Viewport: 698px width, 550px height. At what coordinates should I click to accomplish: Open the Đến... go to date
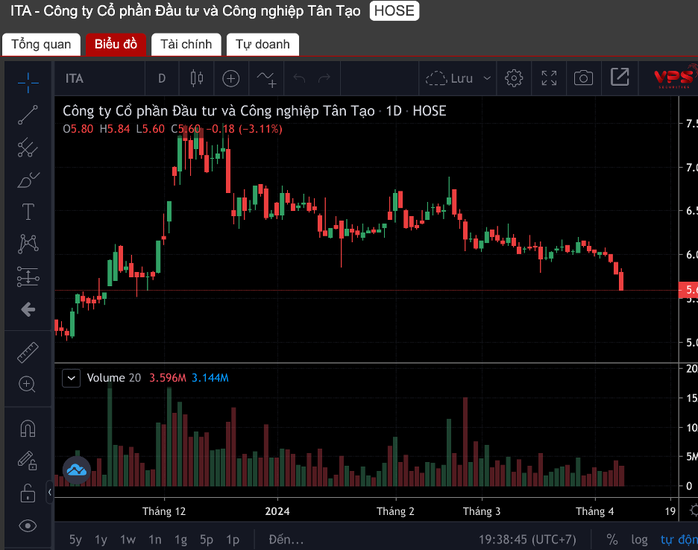[x=286, y=540]
